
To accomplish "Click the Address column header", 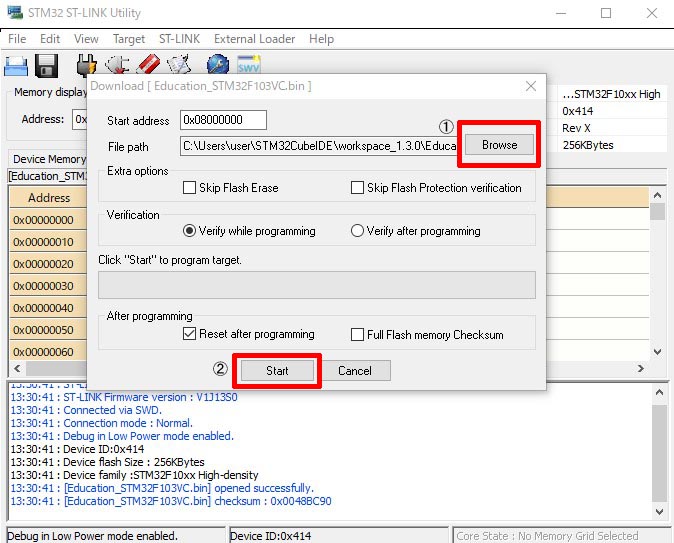I will pos(49,198).
